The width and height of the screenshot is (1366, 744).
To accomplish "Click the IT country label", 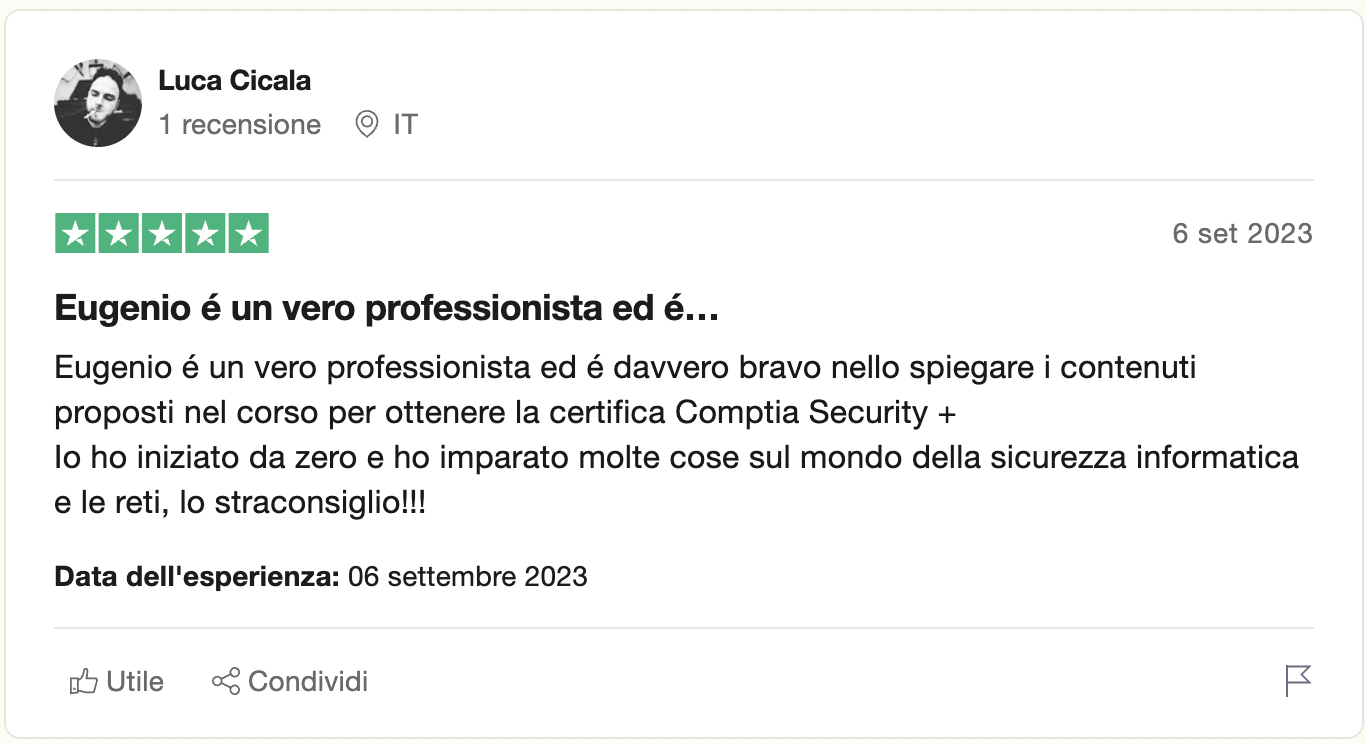I will tap(405, 125).
